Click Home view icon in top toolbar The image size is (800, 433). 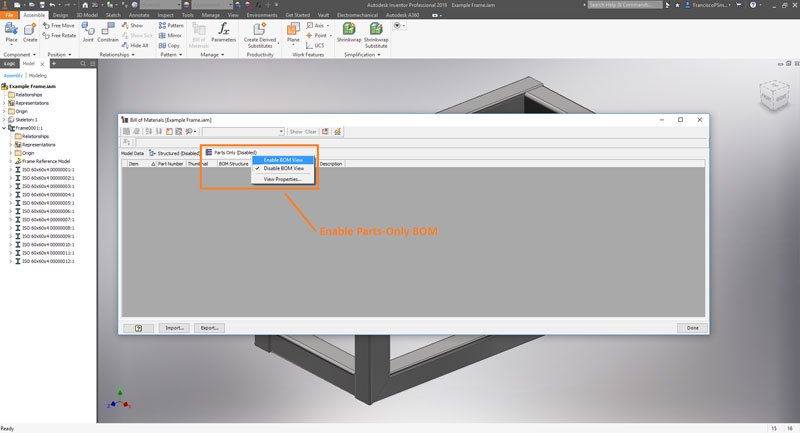point(85,5)
